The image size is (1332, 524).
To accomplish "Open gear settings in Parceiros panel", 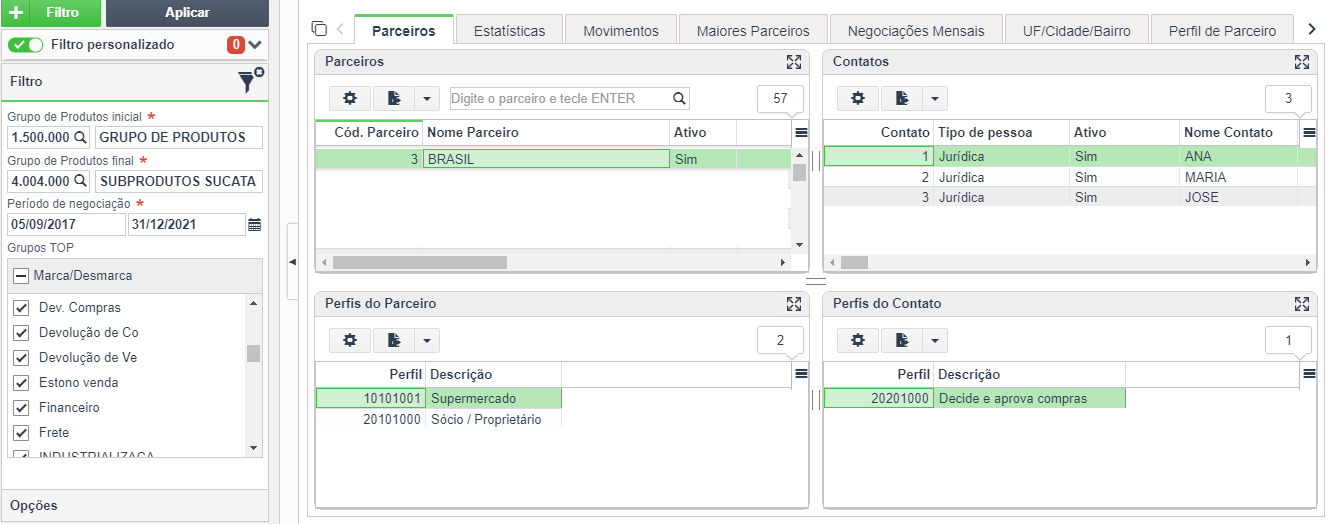I will coord(350,98).
